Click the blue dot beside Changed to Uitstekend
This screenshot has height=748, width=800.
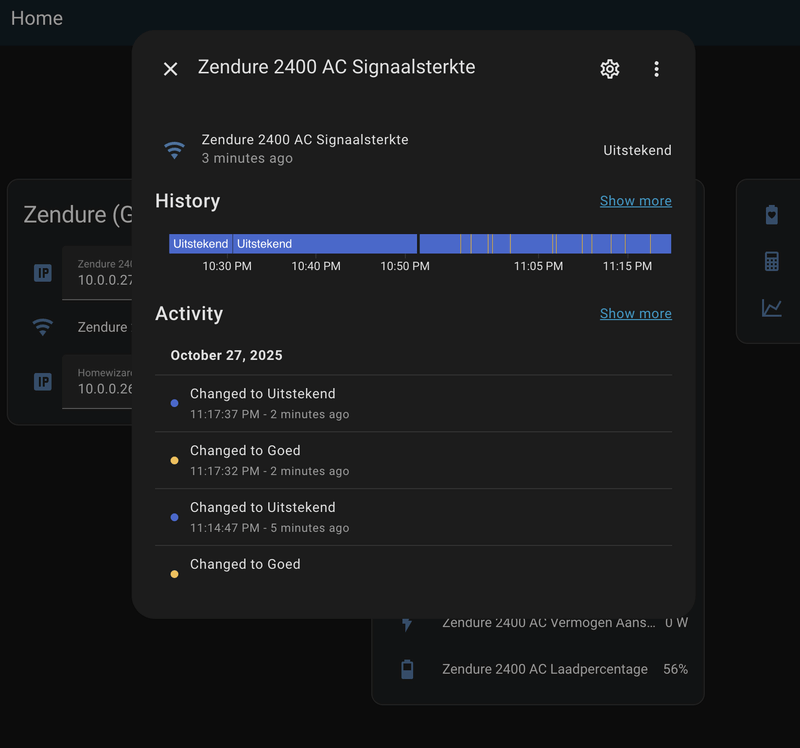[175, 402]
